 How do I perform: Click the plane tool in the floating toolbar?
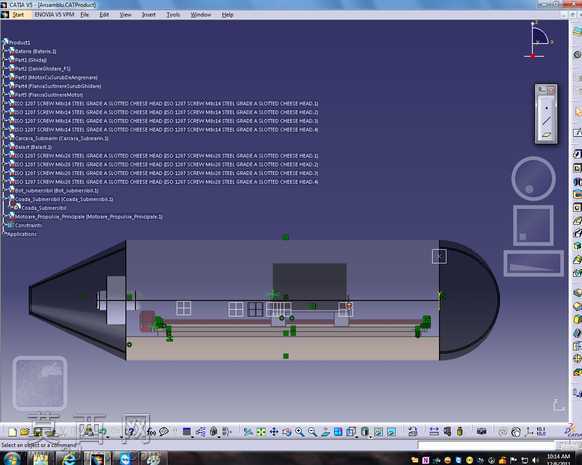[x=546, y=135]
